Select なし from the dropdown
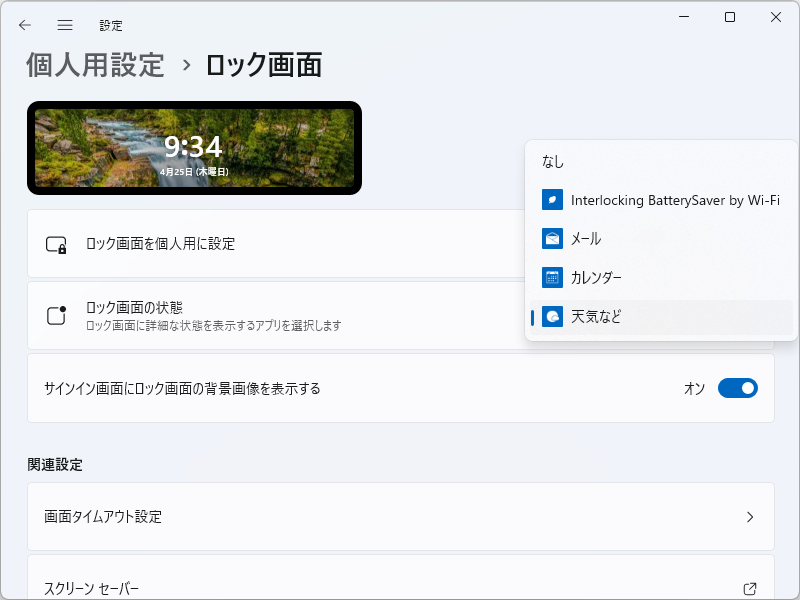This screenshot has height=600, width=800. tap(554, 160)
